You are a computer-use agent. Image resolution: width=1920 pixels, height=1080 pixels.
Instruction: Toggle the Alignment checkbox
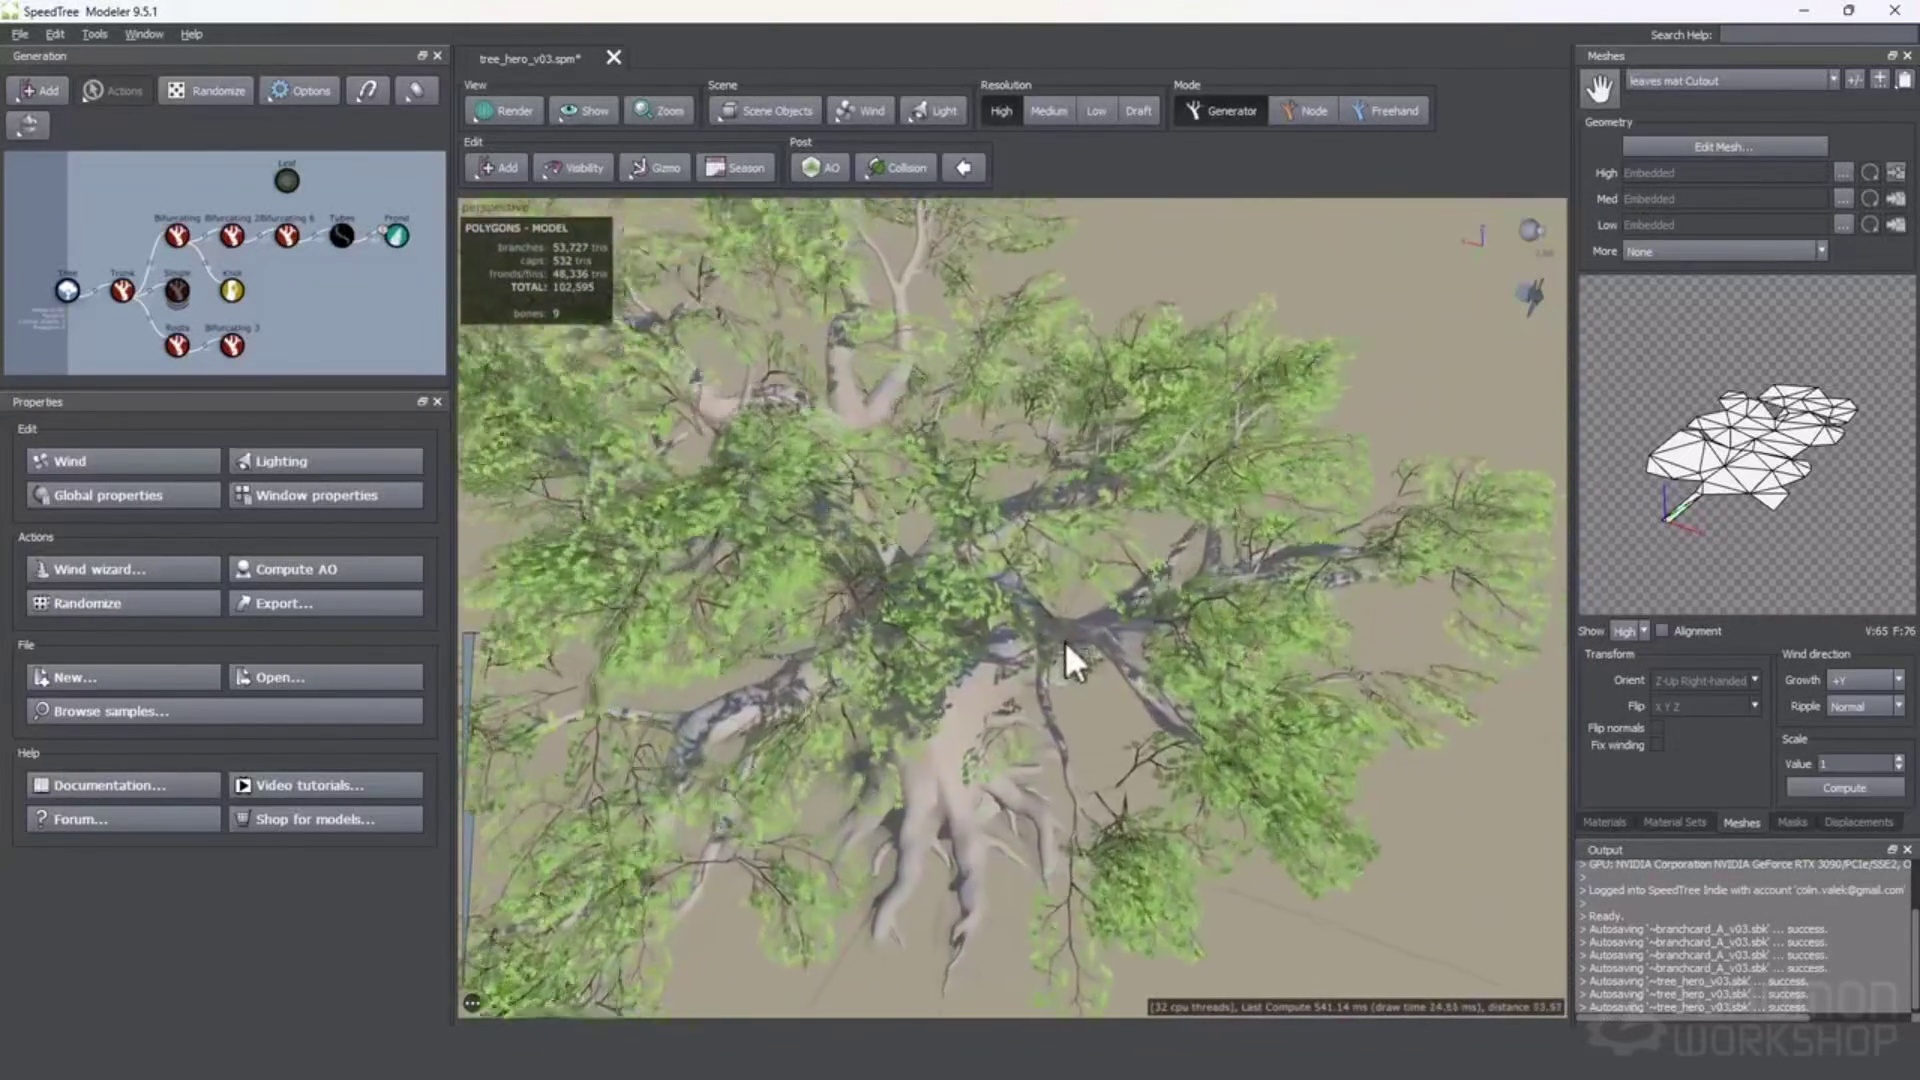(x=1662, y=631)
